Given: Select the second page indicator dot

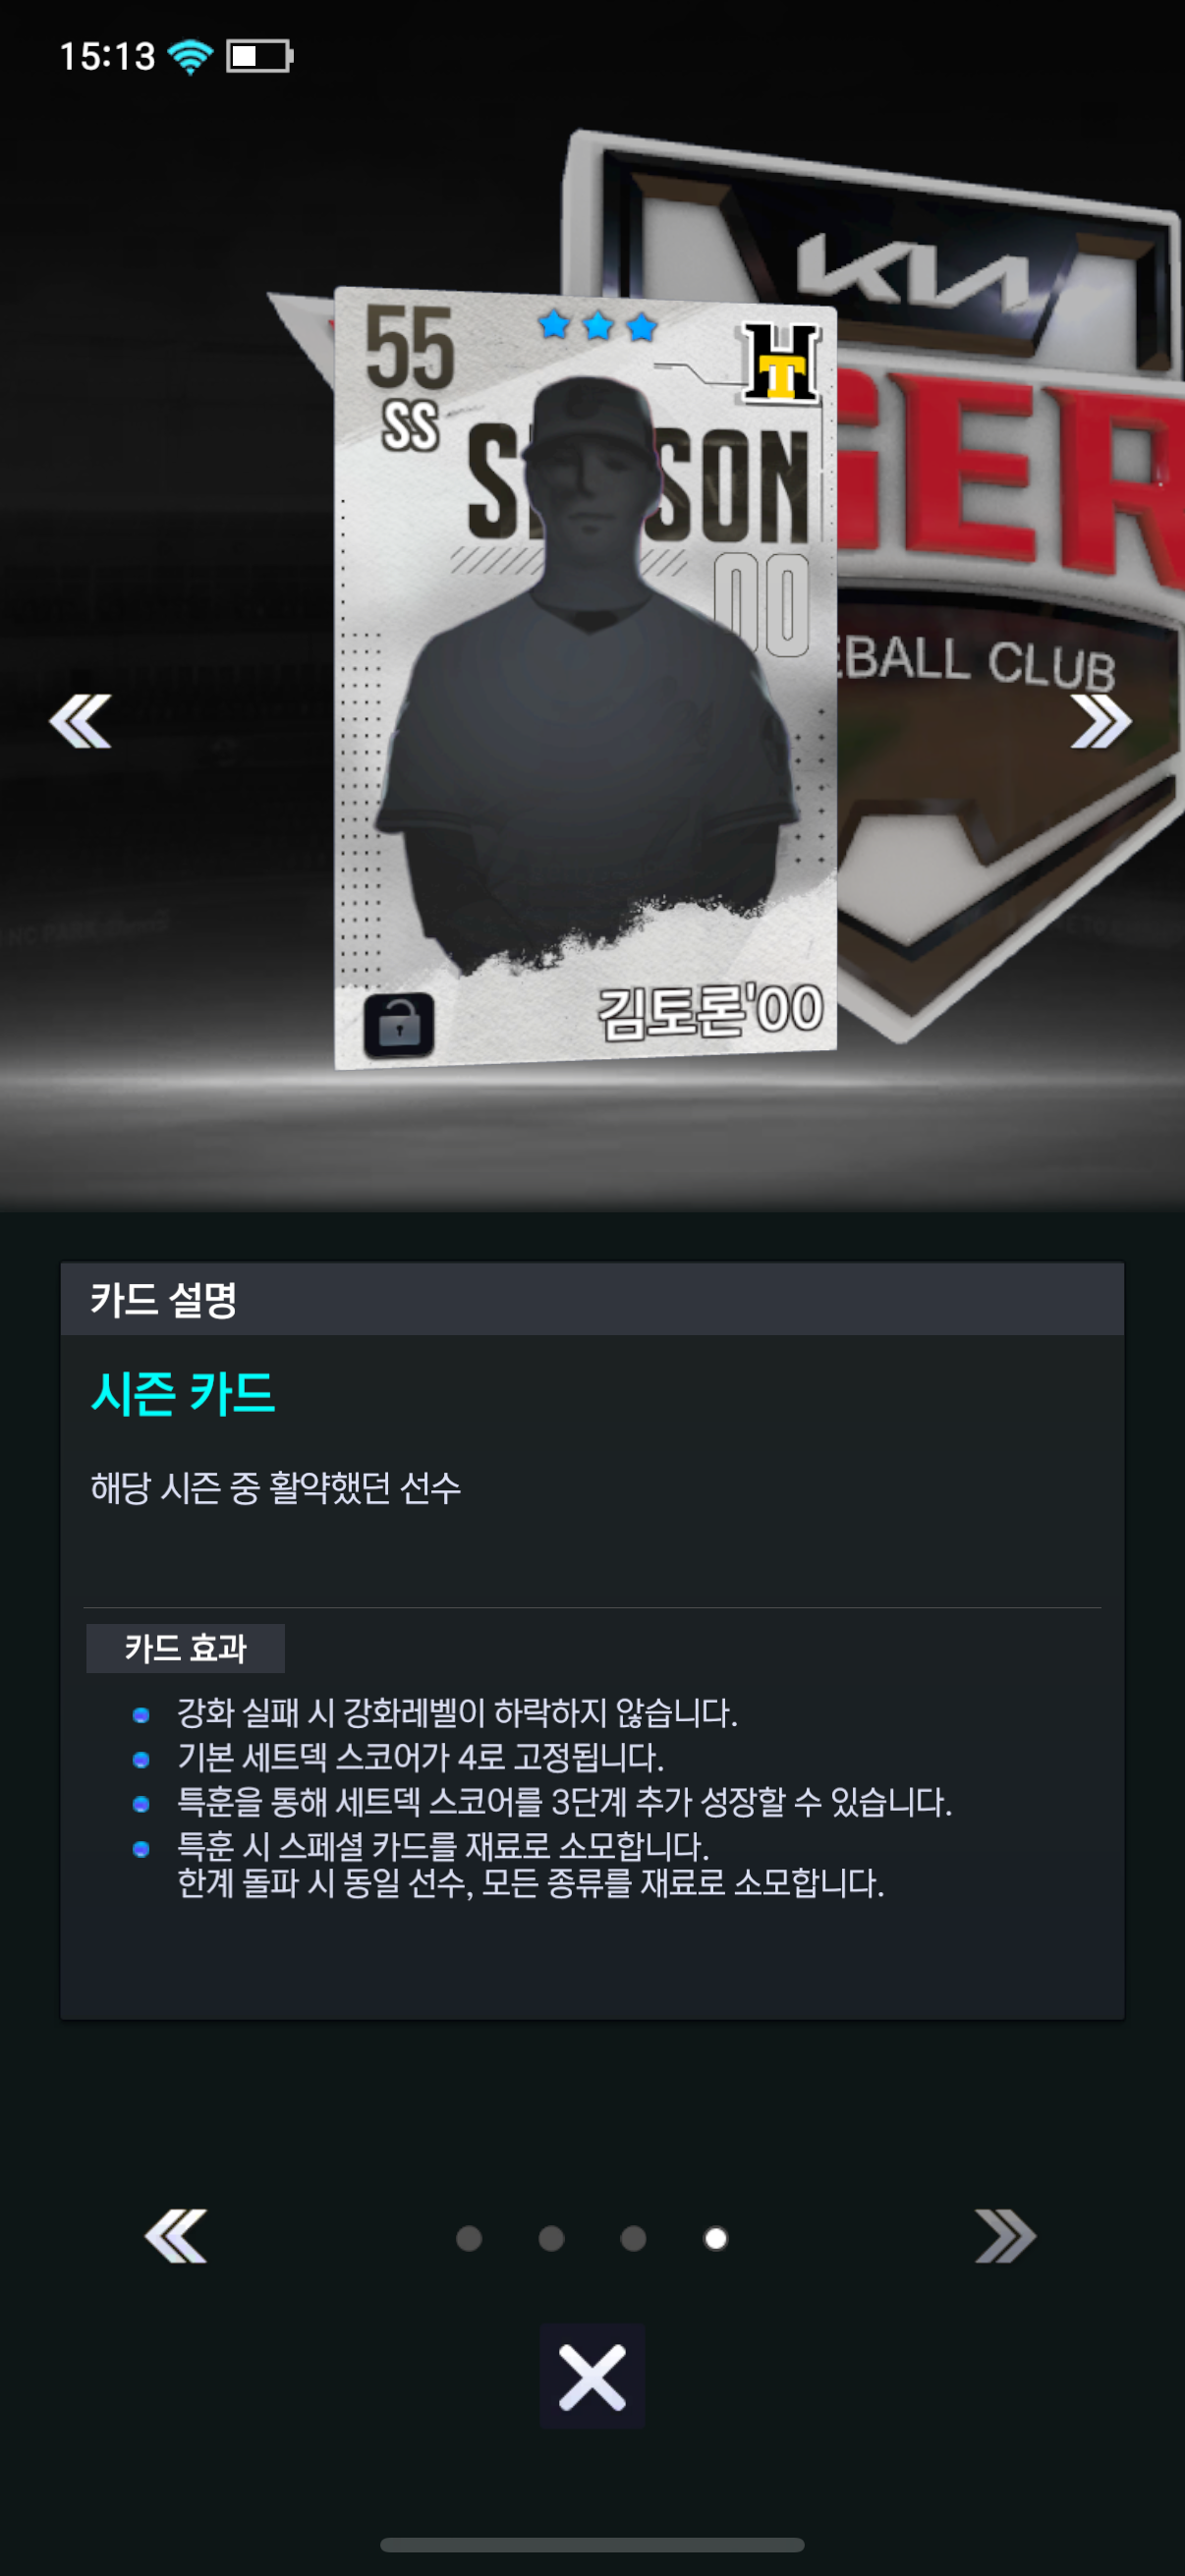Looking at the screenshot, I should coord(551,2238).
